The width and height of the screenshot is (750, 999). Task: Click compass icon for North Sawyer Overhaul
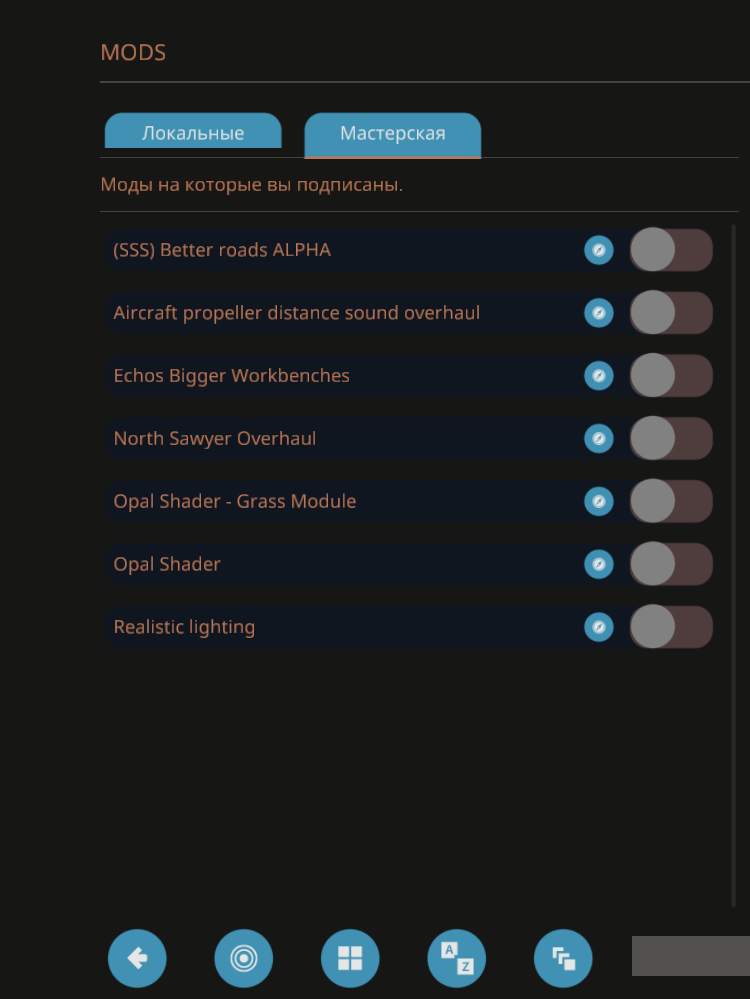598,439
